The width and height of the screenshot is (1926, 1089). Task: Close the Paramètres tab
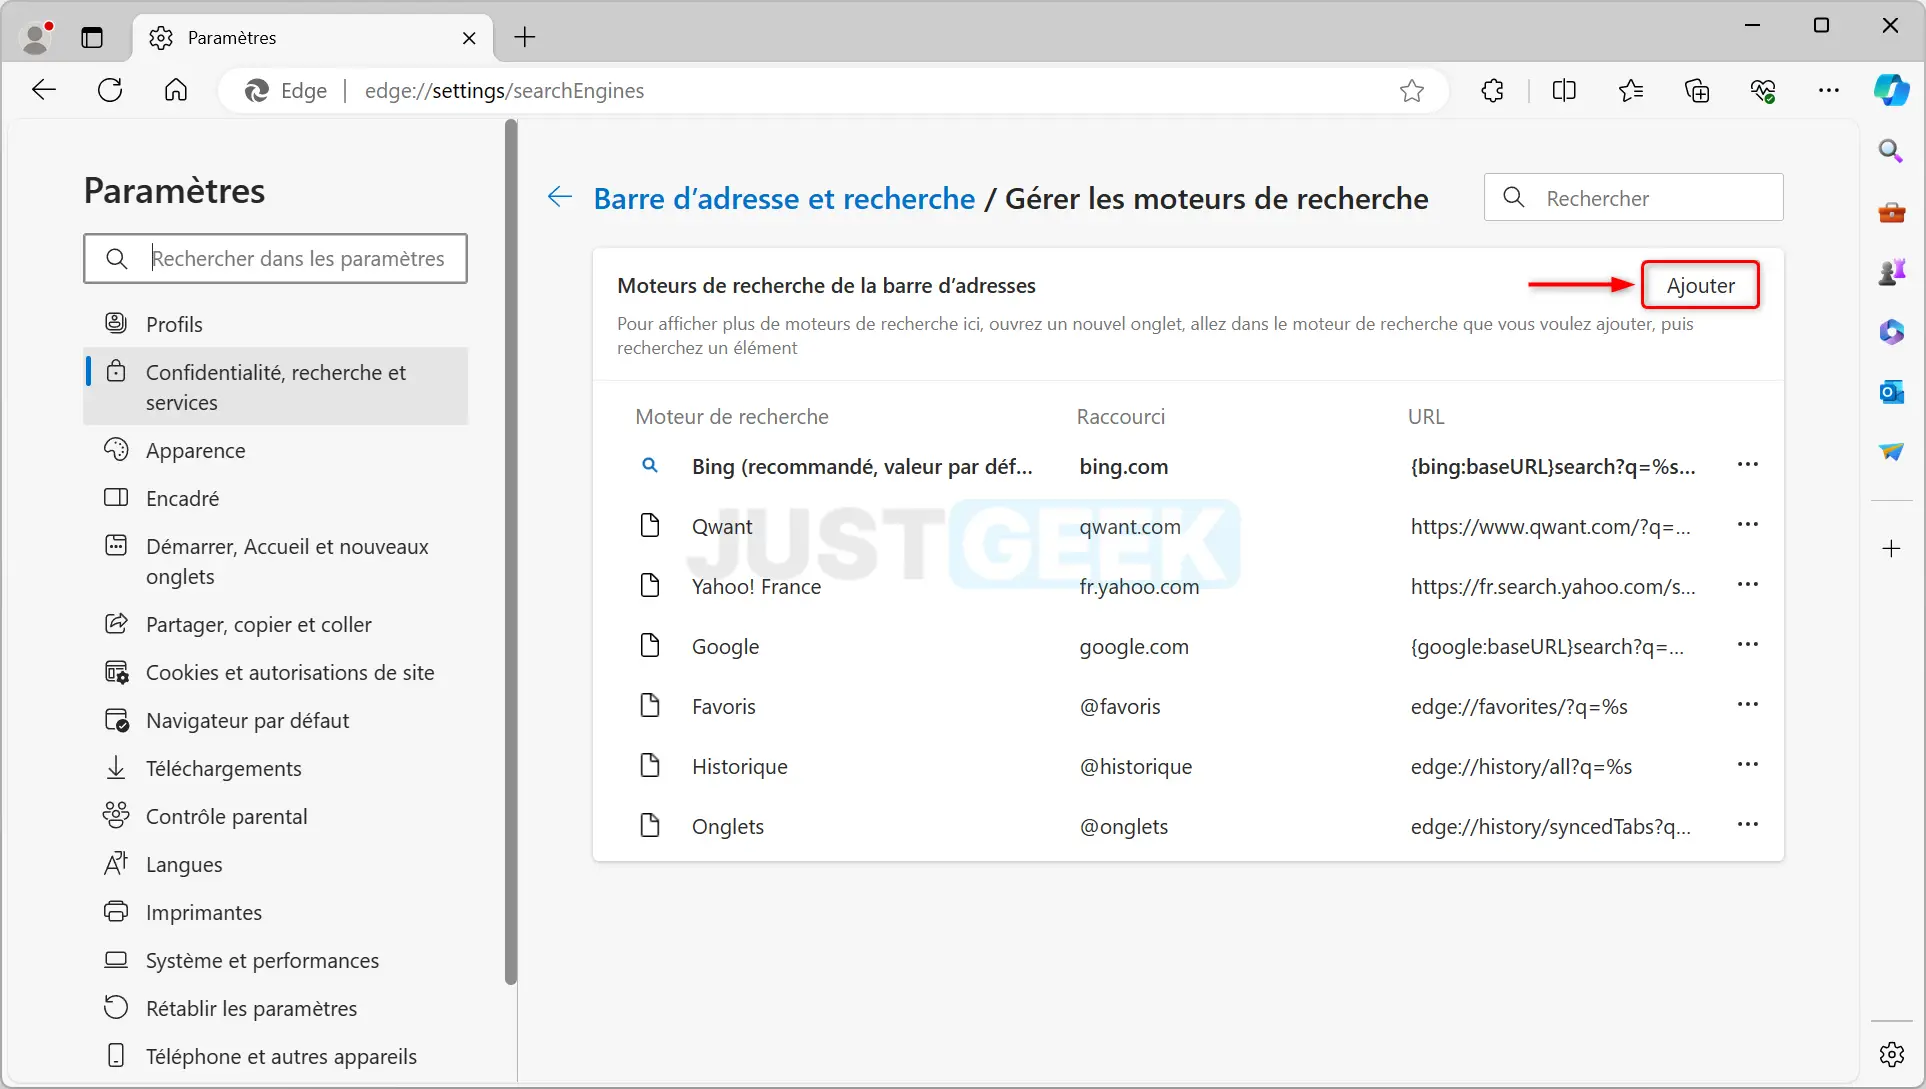(x=469, y=38)
